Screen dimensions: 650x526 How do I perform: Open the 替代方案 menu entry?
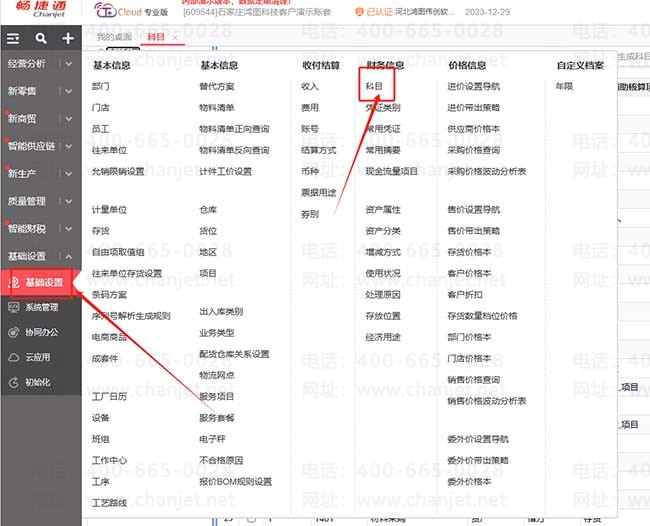coord(217,86)
